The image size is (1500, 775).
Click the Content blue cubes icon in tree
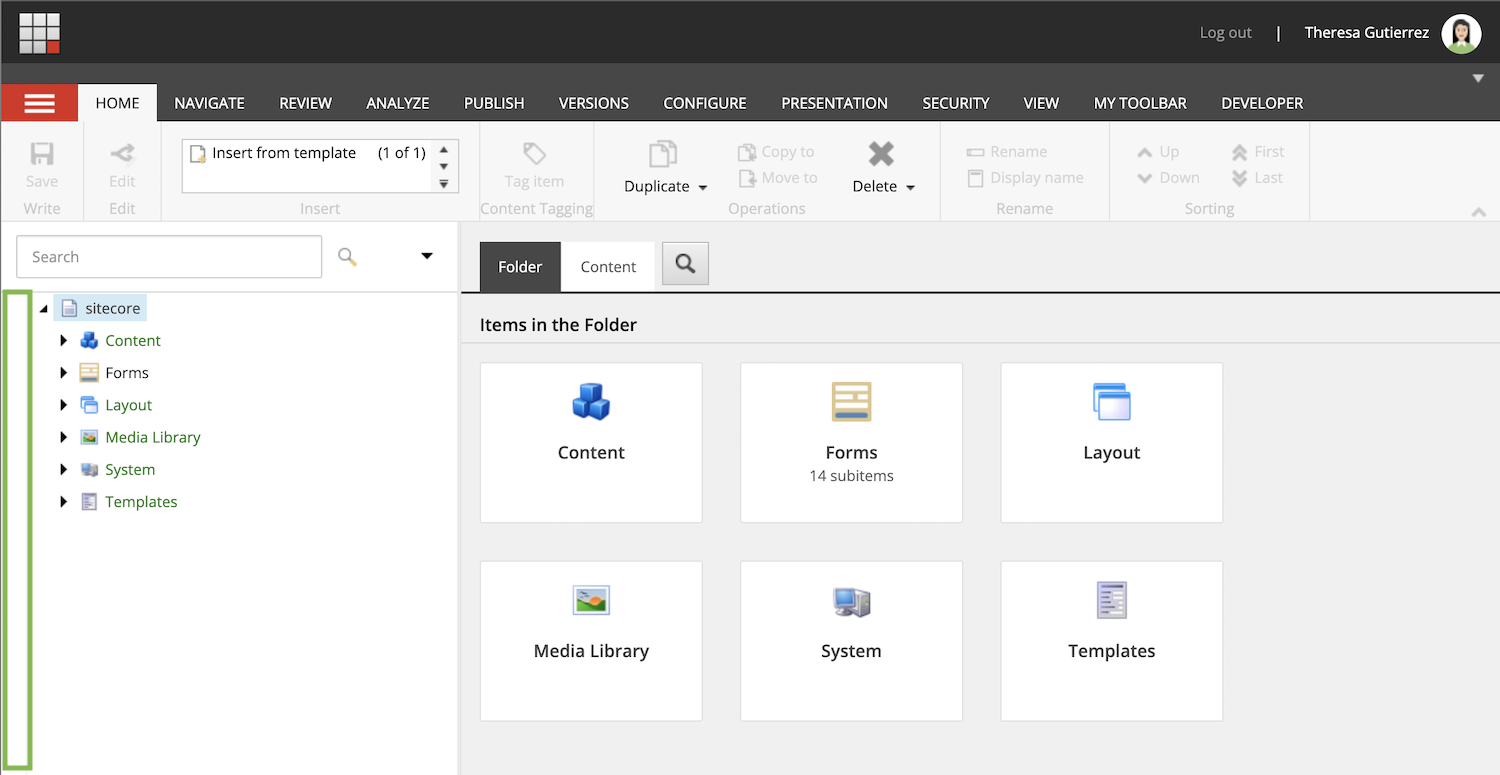coord(90,340)
